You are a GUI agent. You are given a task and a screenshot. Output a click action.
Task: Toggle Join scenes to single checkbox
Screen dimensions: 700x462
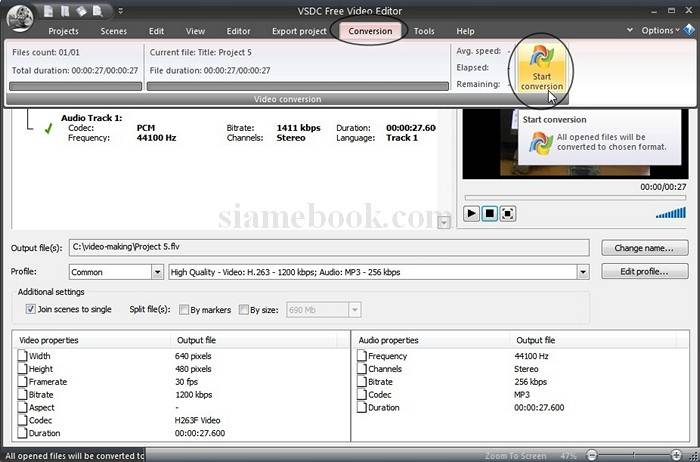tap(30, 309)
